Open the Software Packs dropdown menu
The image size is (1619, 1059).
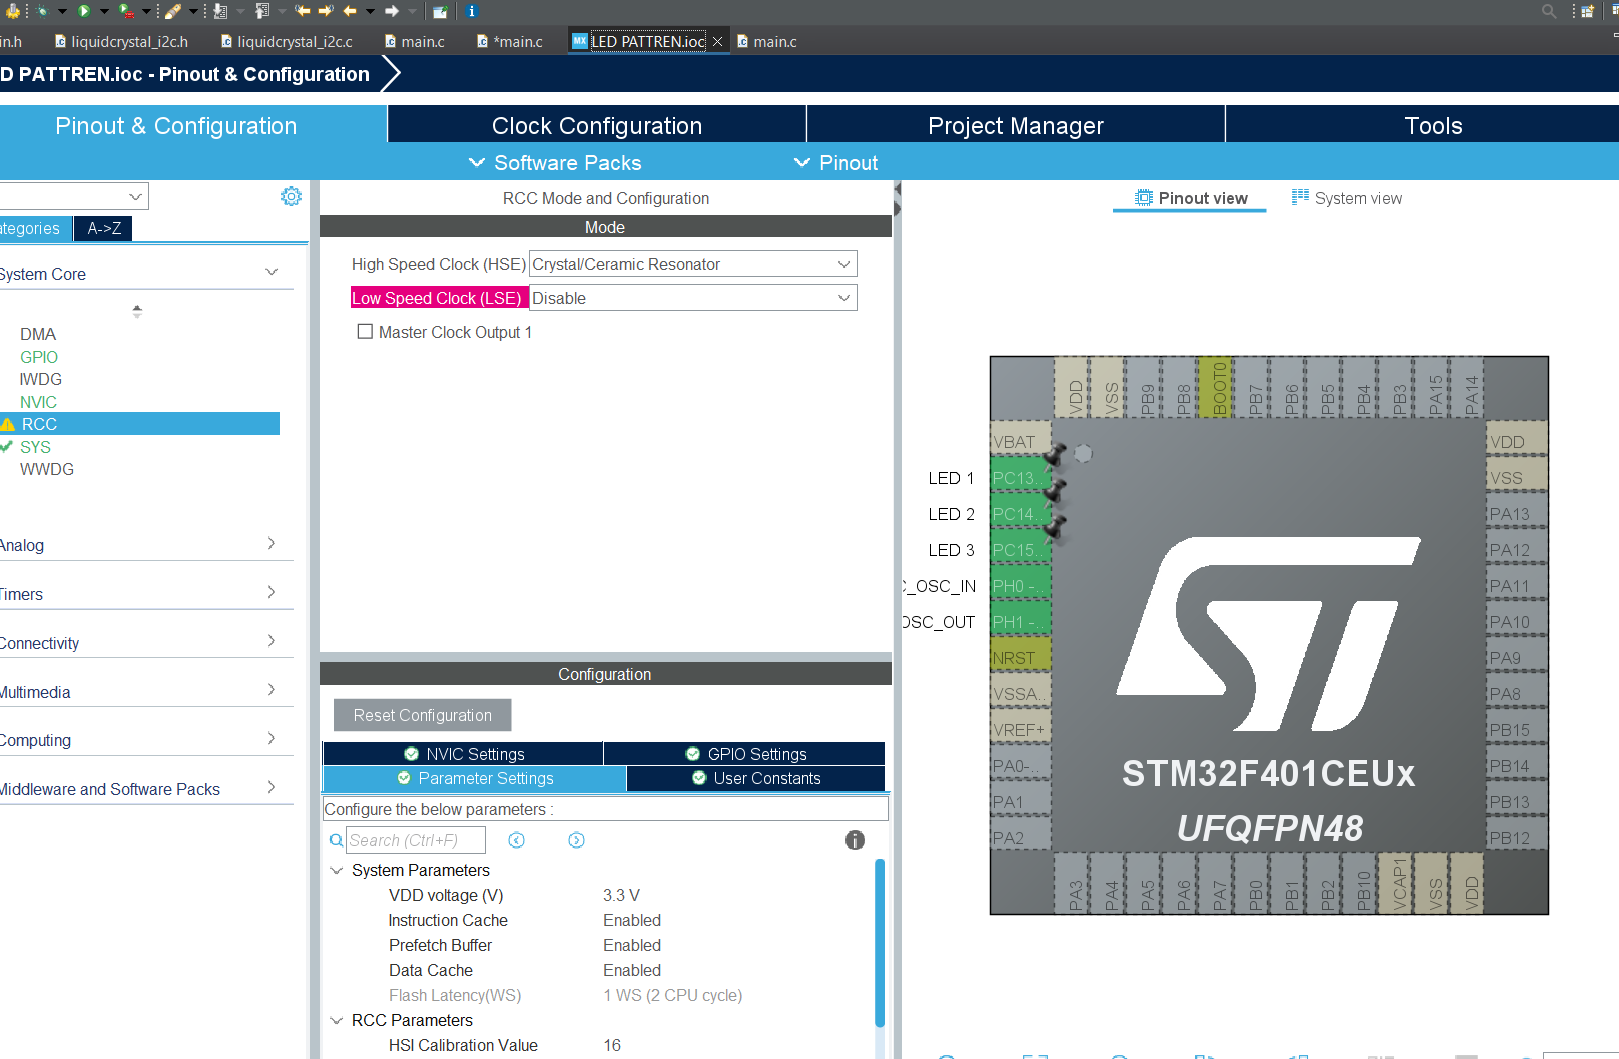click(555, 163)
